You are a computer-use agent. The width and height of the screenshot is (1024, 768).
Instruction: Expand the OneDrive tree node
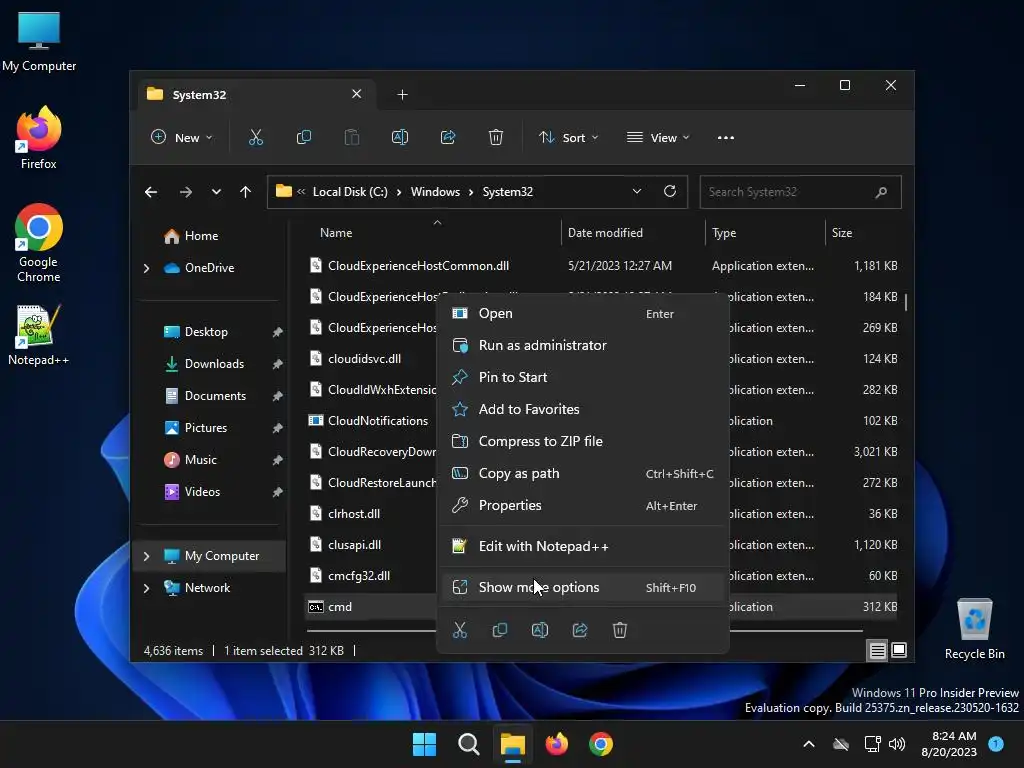(x=146, y=268)
